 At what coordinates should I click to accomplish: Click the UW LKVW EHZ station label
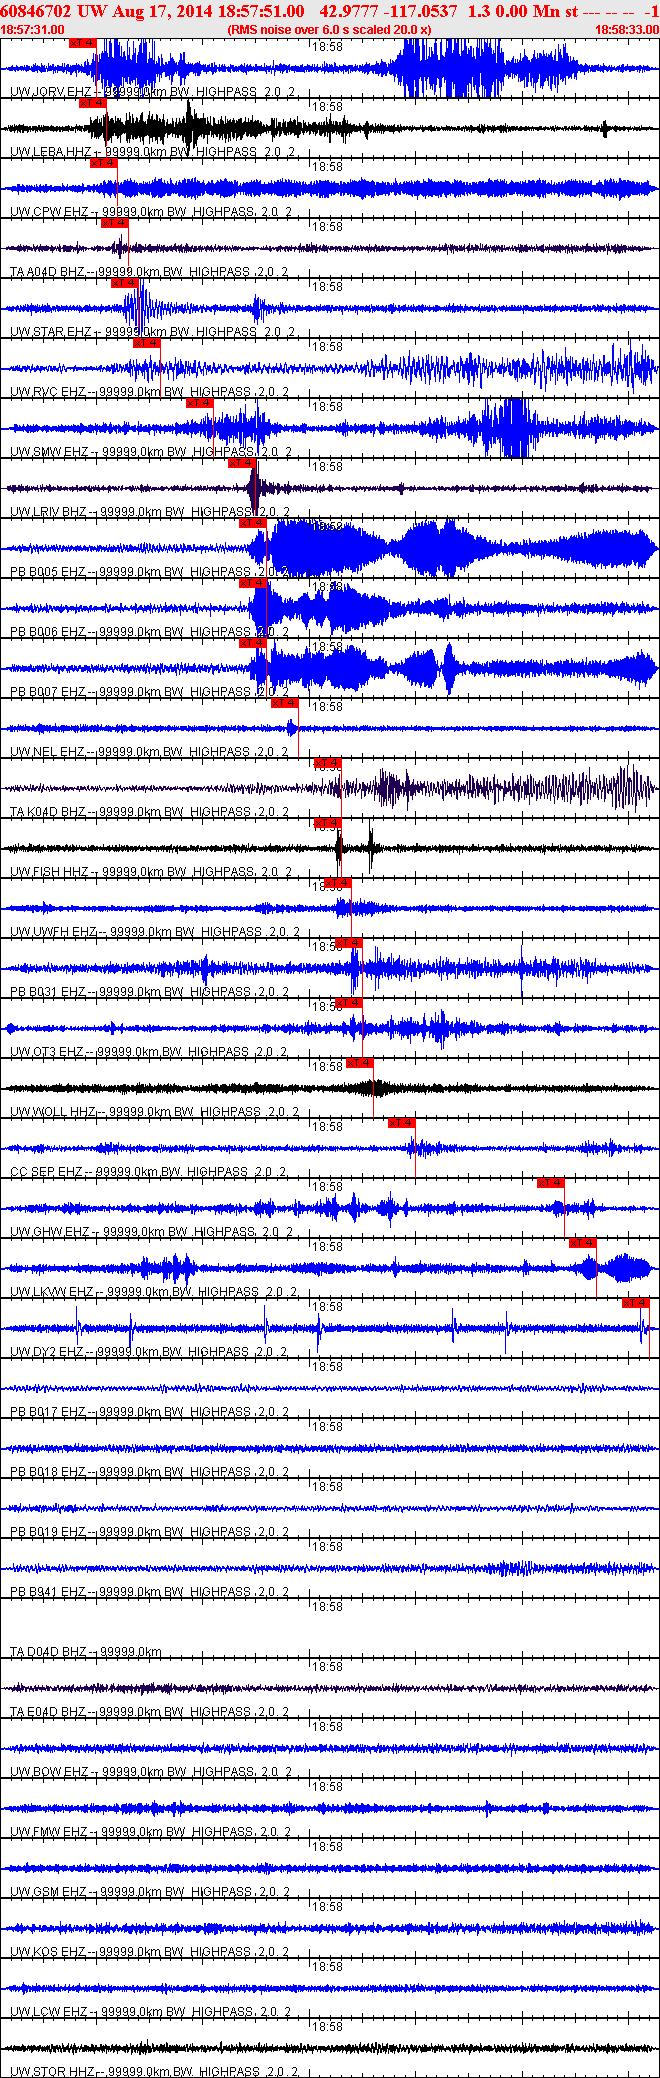pos(52,1292)
